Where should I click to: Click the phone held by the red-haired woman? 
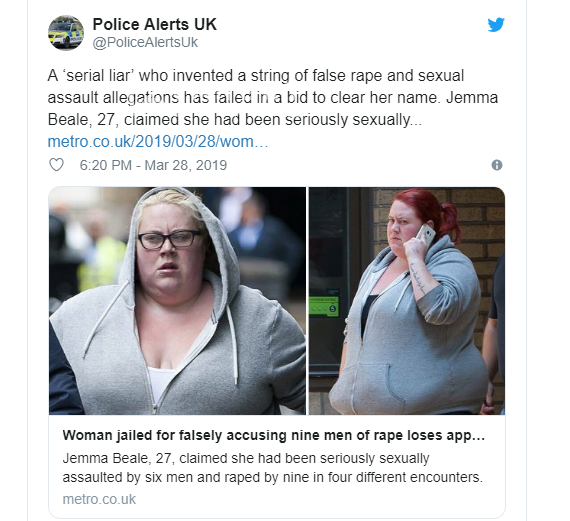coord(426,235)
